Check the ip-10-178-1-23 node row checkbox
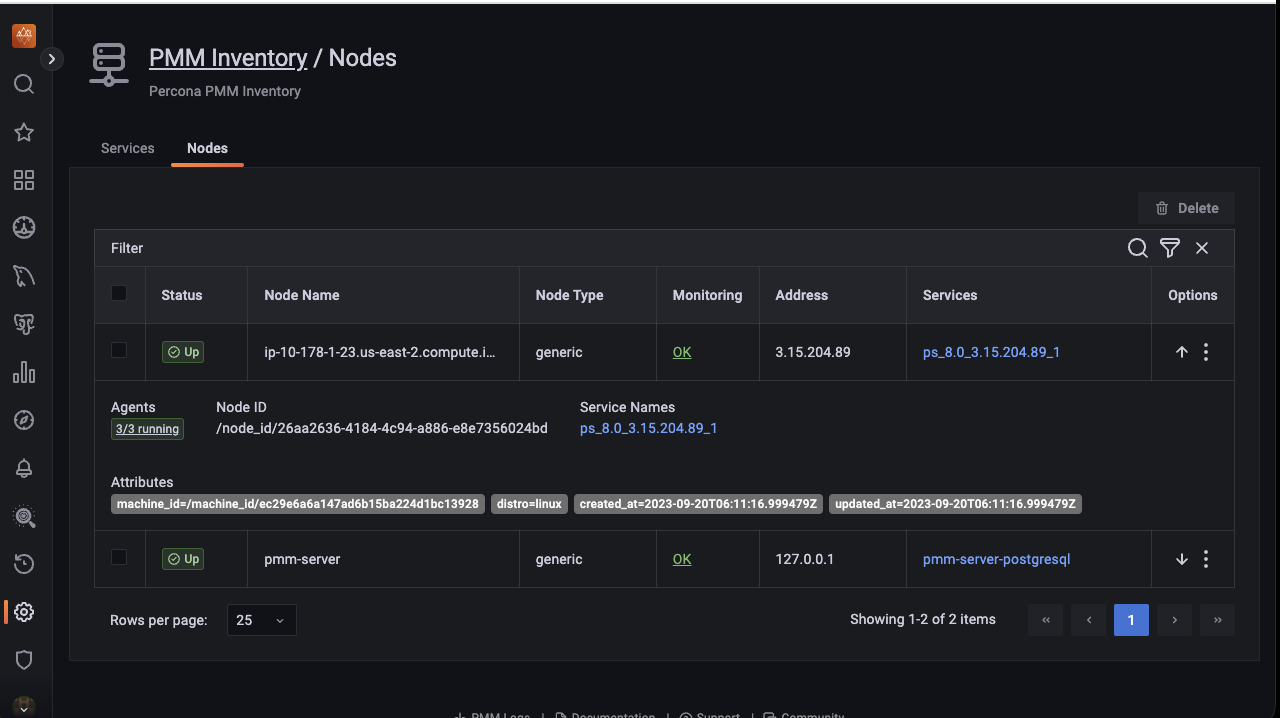 click(119, 351)
